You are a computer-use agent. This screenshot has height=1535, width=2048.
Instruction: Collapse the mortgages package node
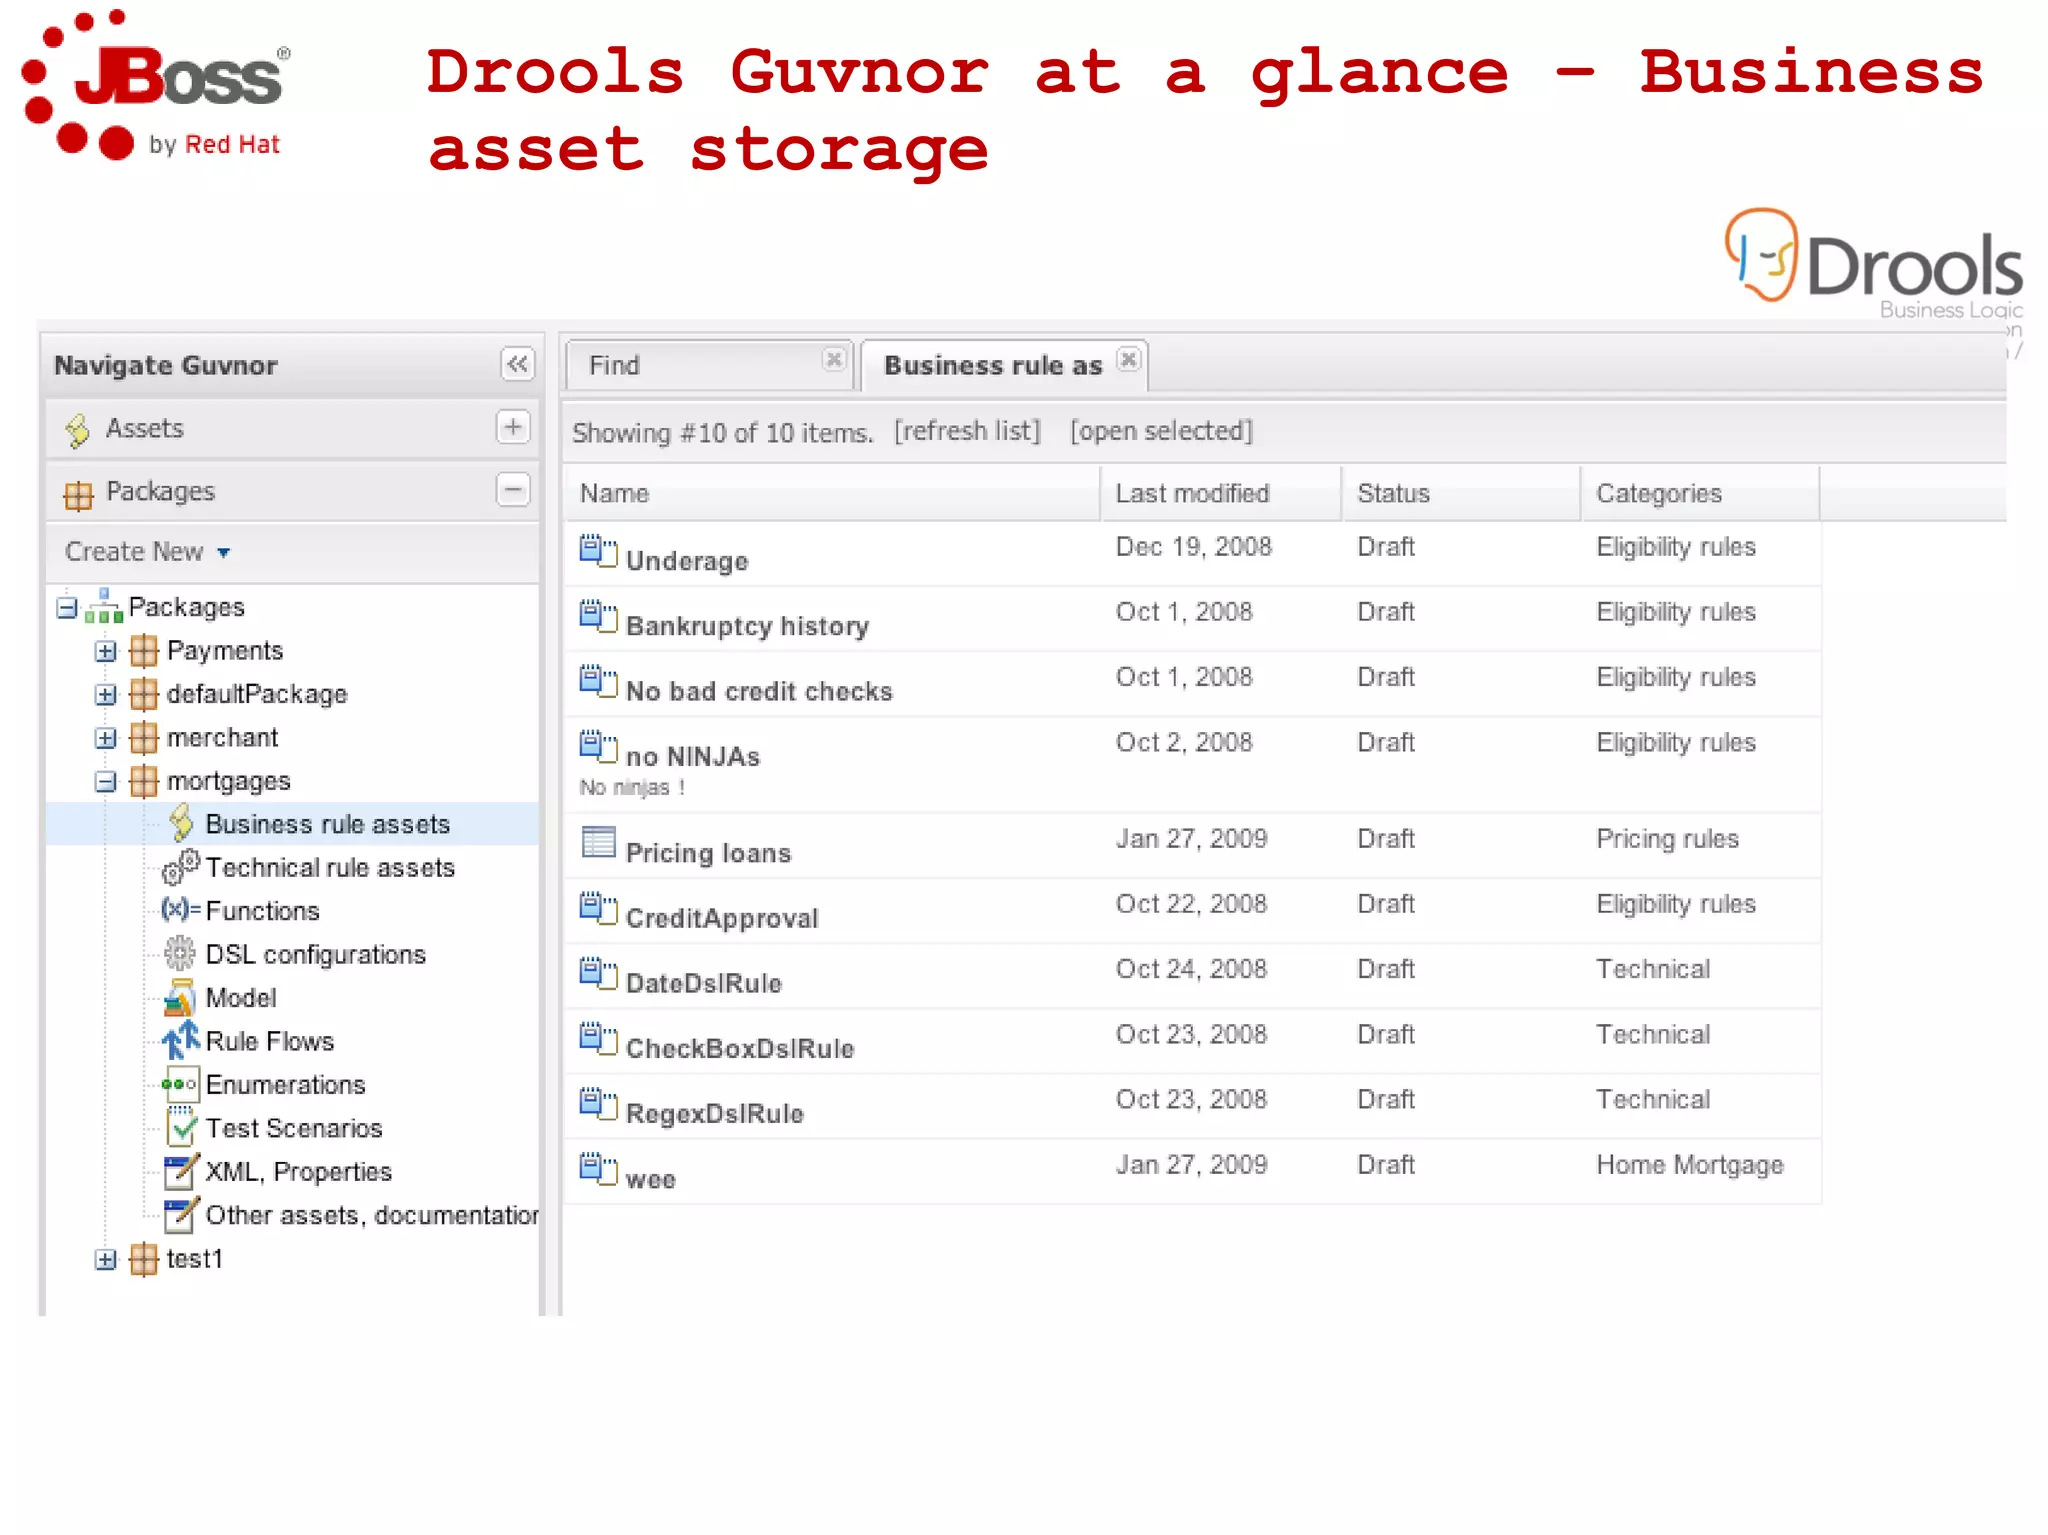tap(105, 781)
